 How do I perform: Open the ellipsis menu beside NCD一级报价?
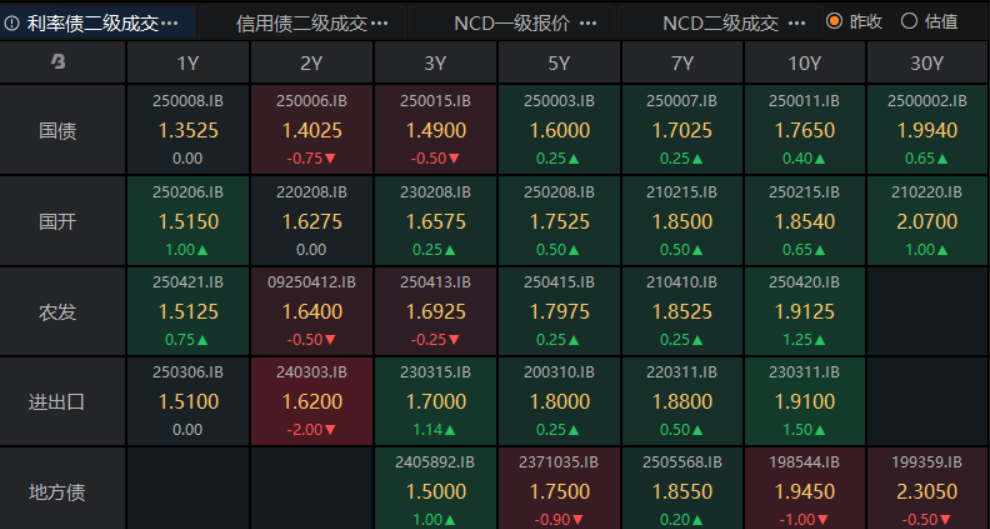(x=588, y=22)
